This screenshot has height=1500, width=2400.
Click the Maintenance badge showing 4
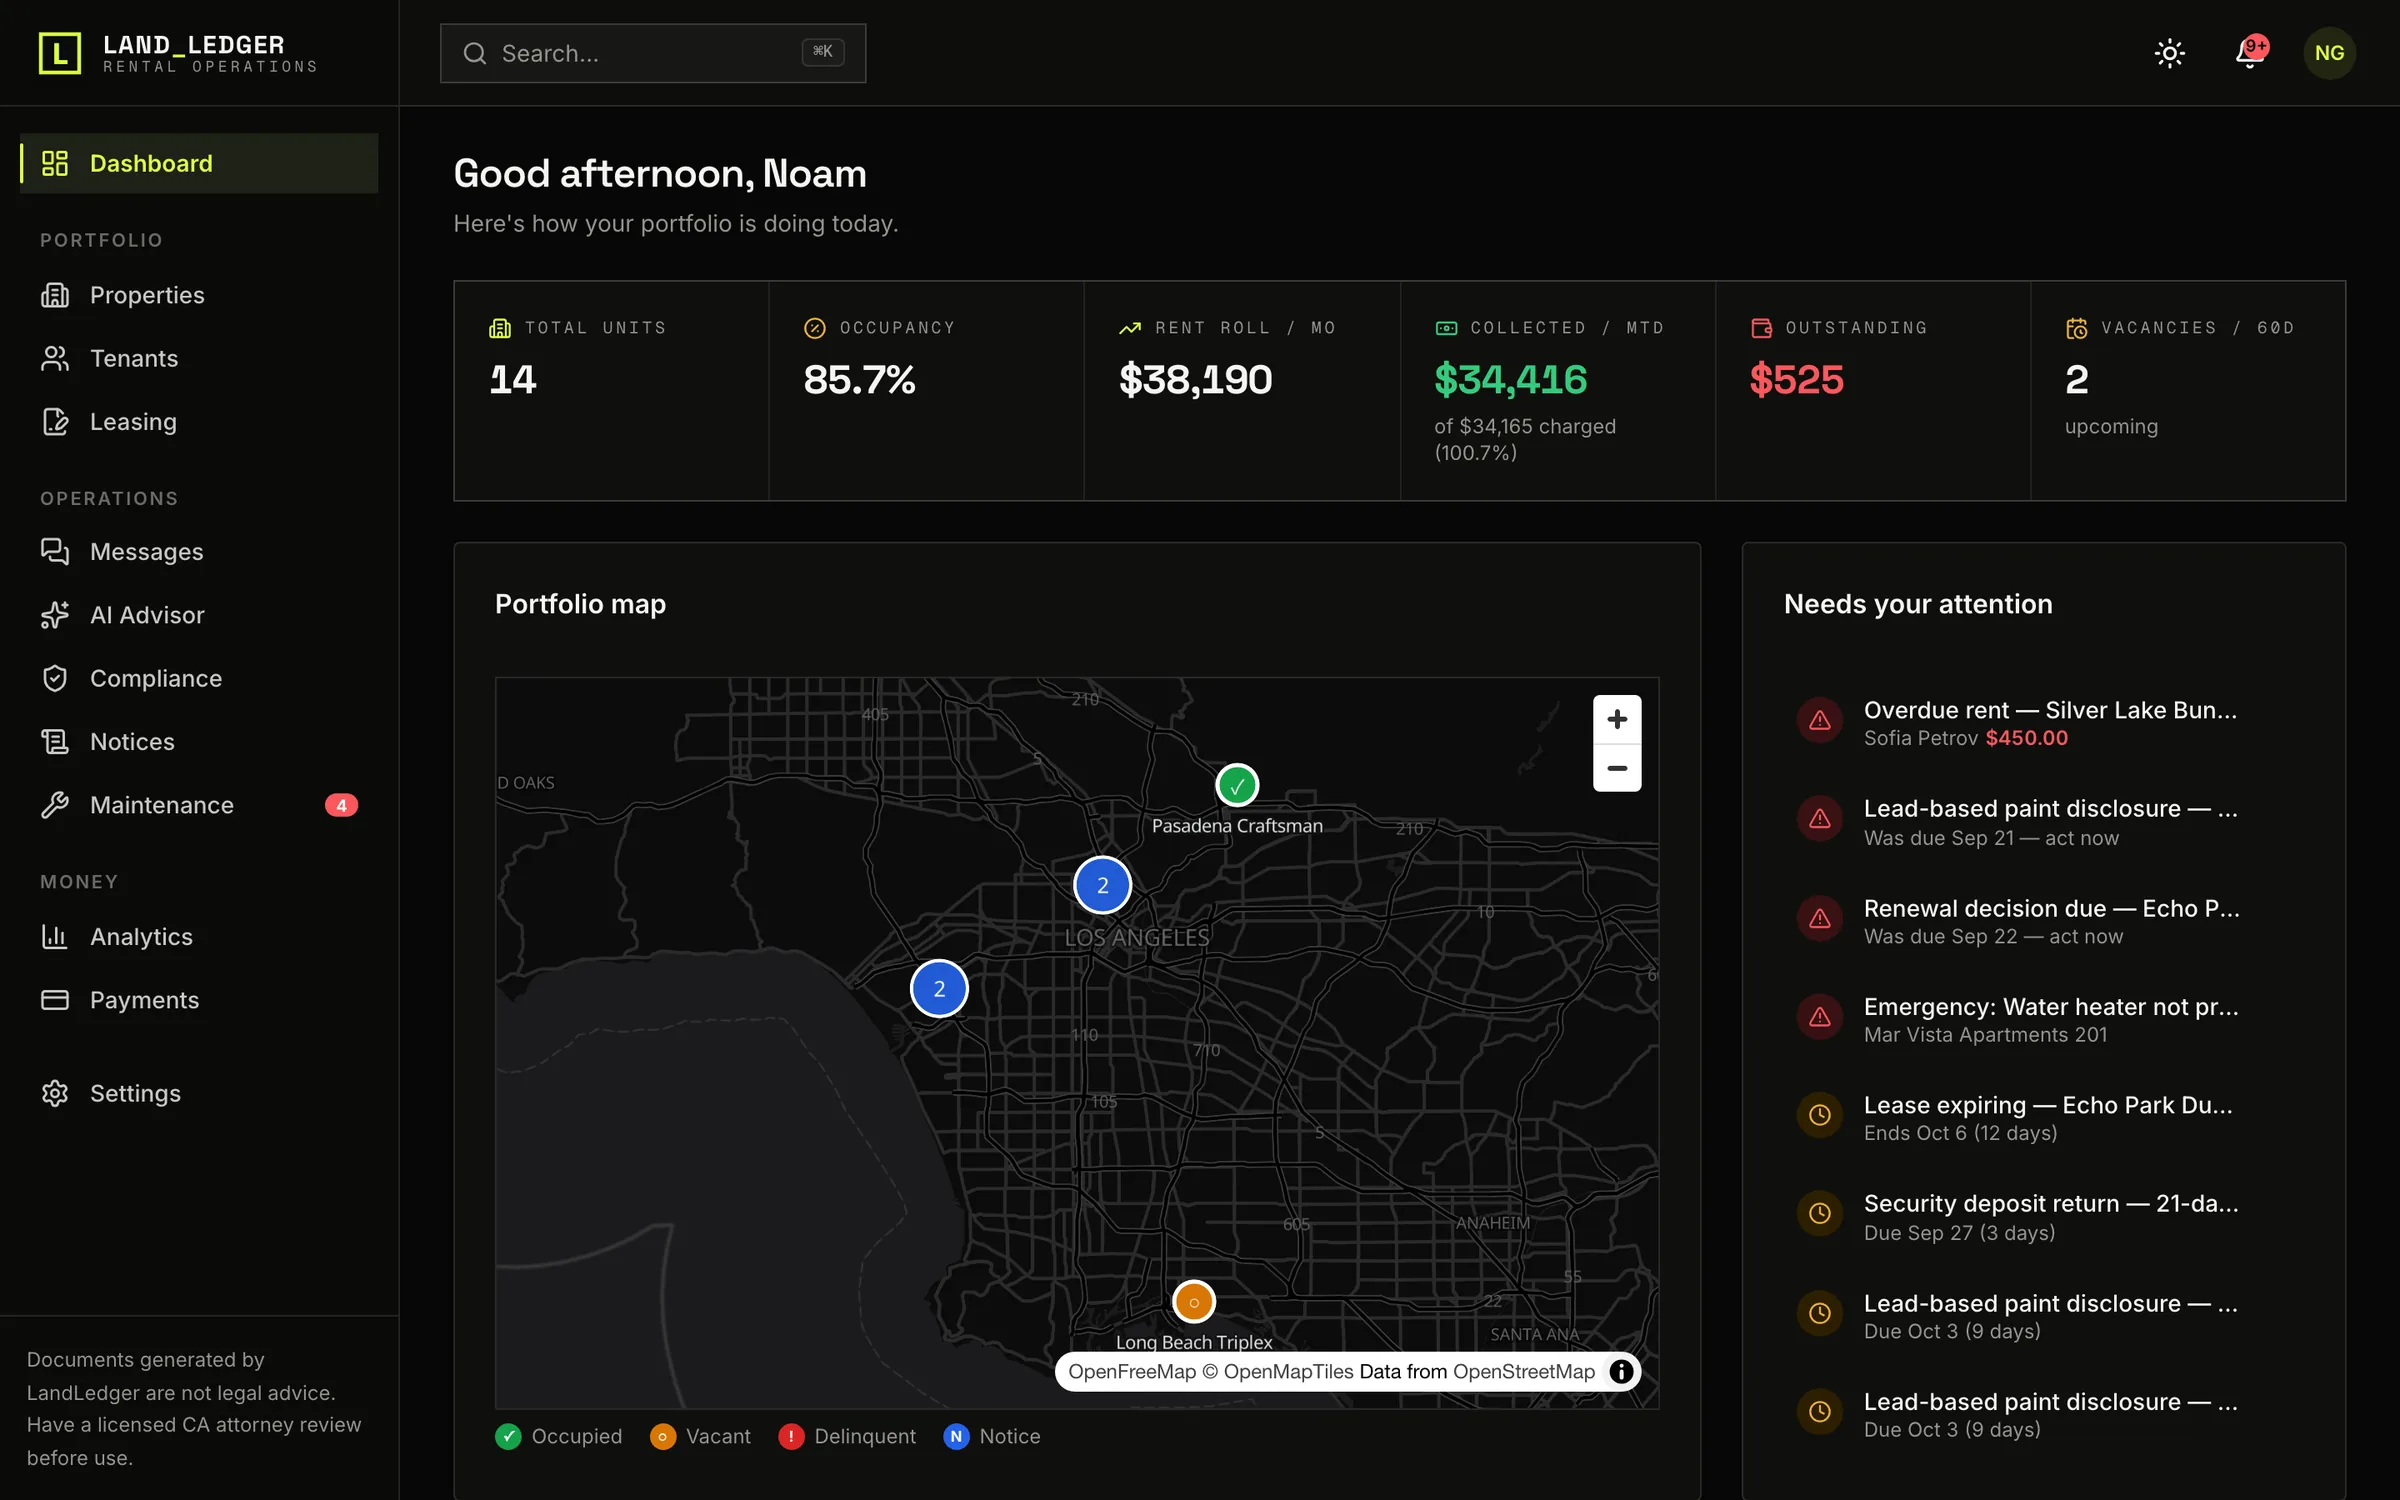[341, 805]
